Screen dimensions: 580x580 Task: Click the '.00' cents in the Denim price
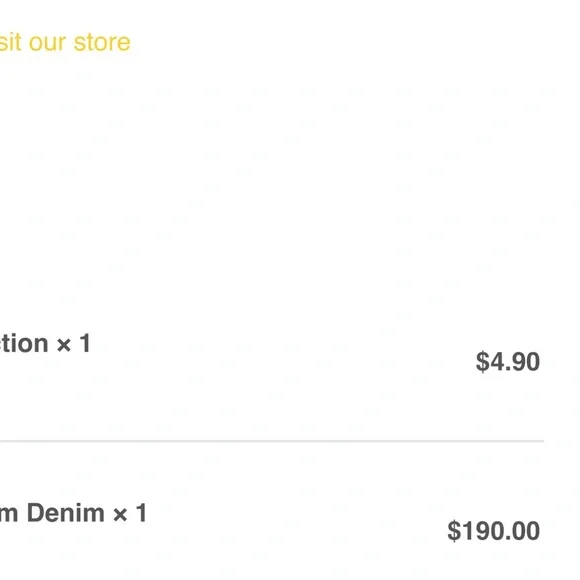tap(522, 531)
